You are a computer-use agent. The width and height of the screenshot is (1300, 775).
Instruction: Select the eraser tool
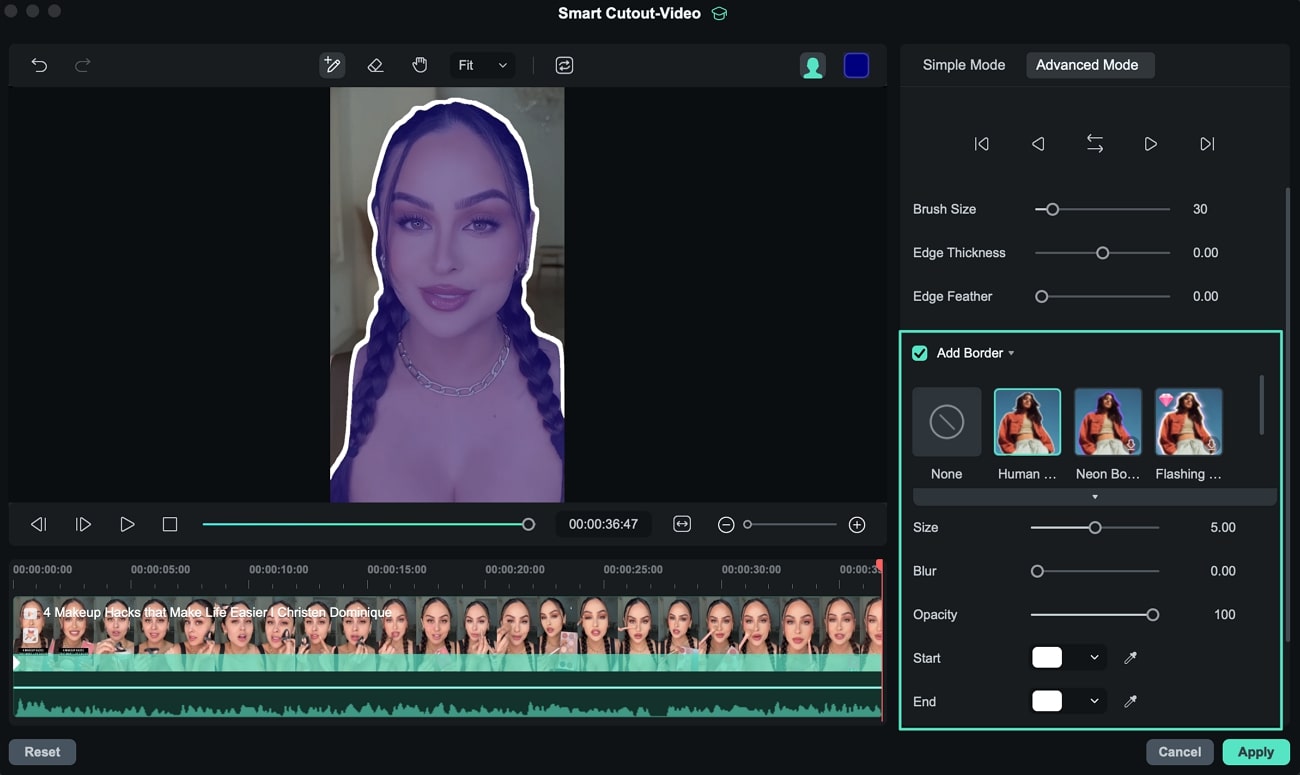(x=375, y=65)
